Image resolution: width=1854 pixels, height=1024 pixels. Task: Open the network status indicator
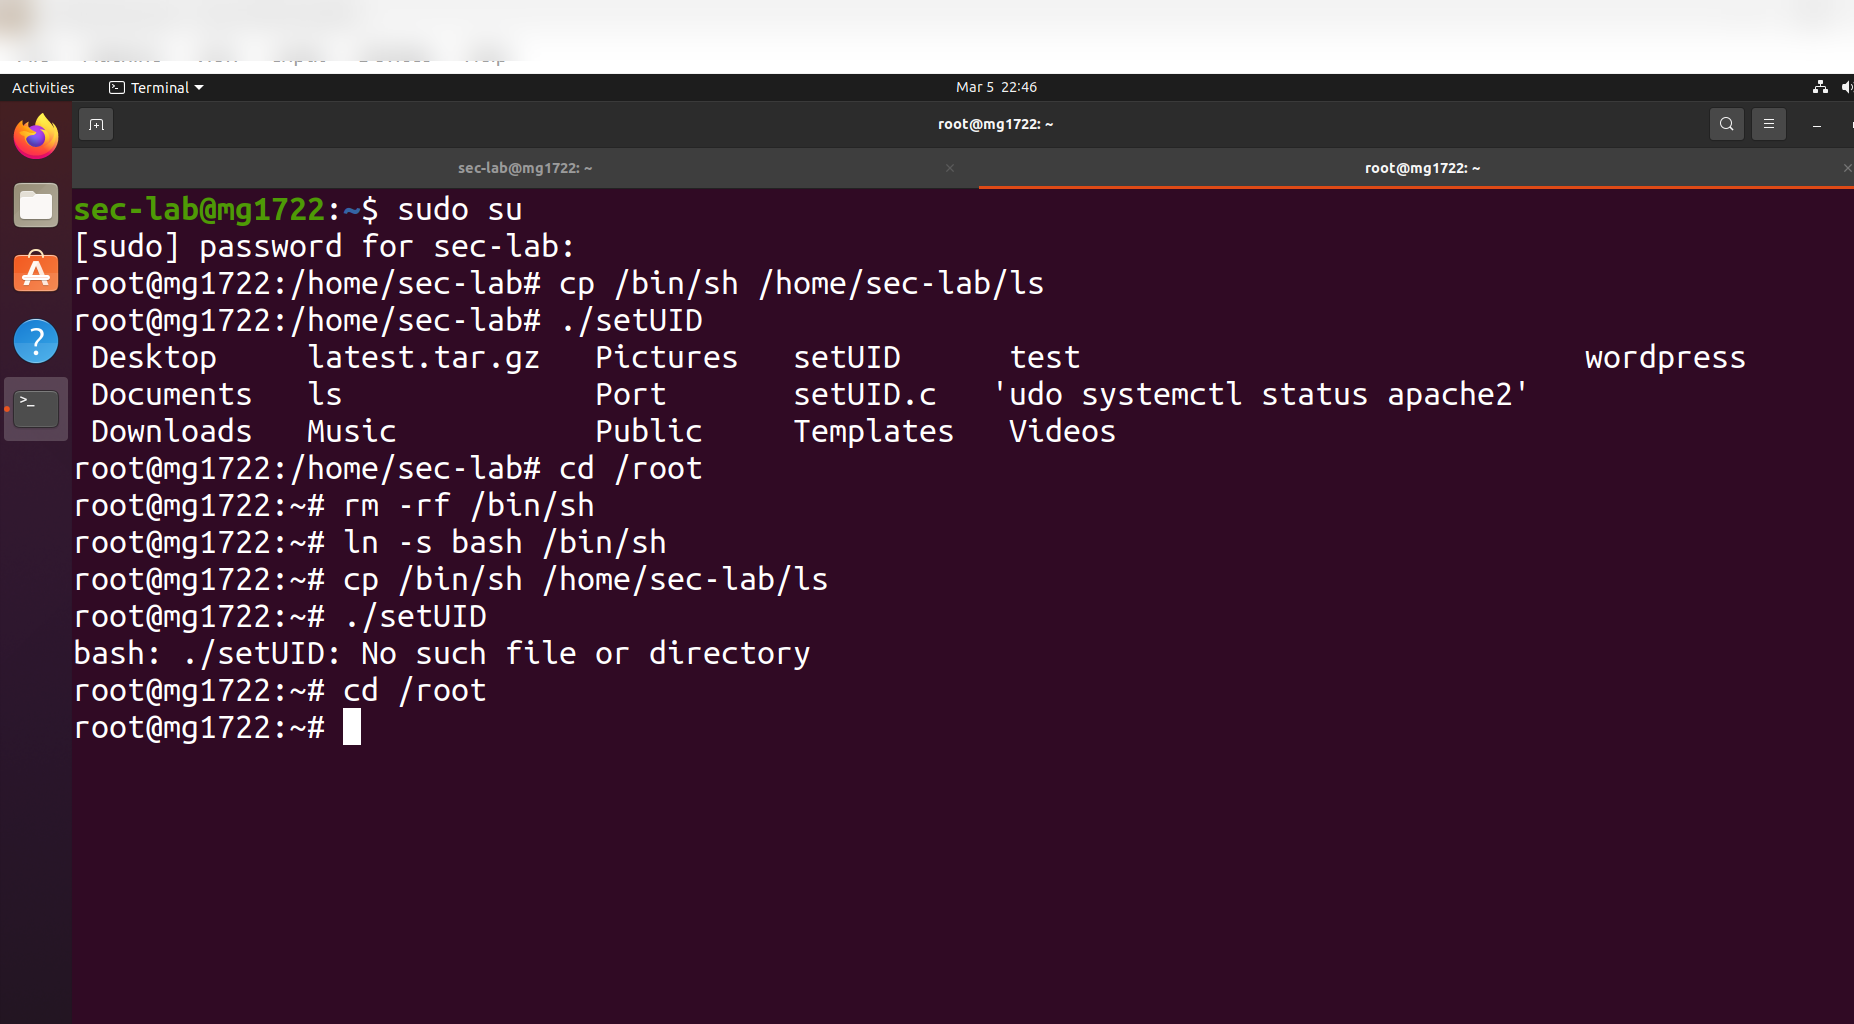[1820, 87]
